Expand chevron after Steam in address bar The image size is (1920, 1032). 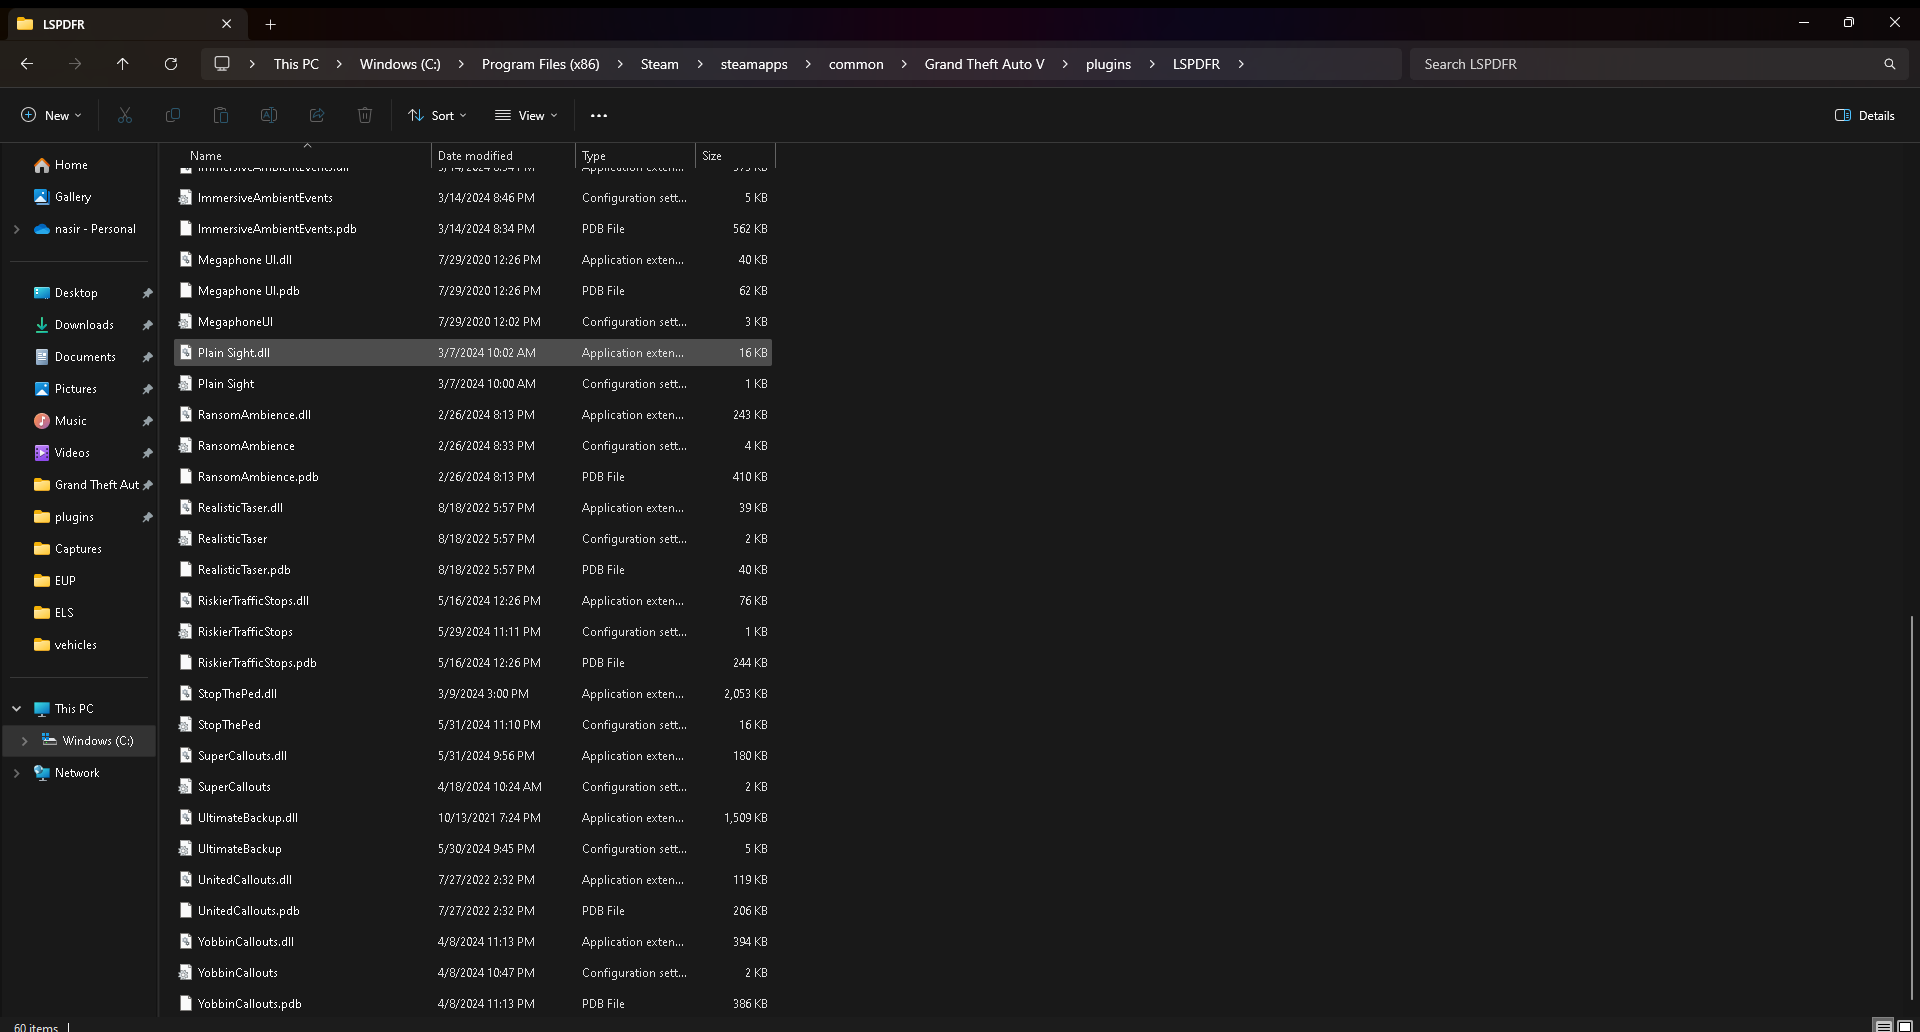pos(700,64)
